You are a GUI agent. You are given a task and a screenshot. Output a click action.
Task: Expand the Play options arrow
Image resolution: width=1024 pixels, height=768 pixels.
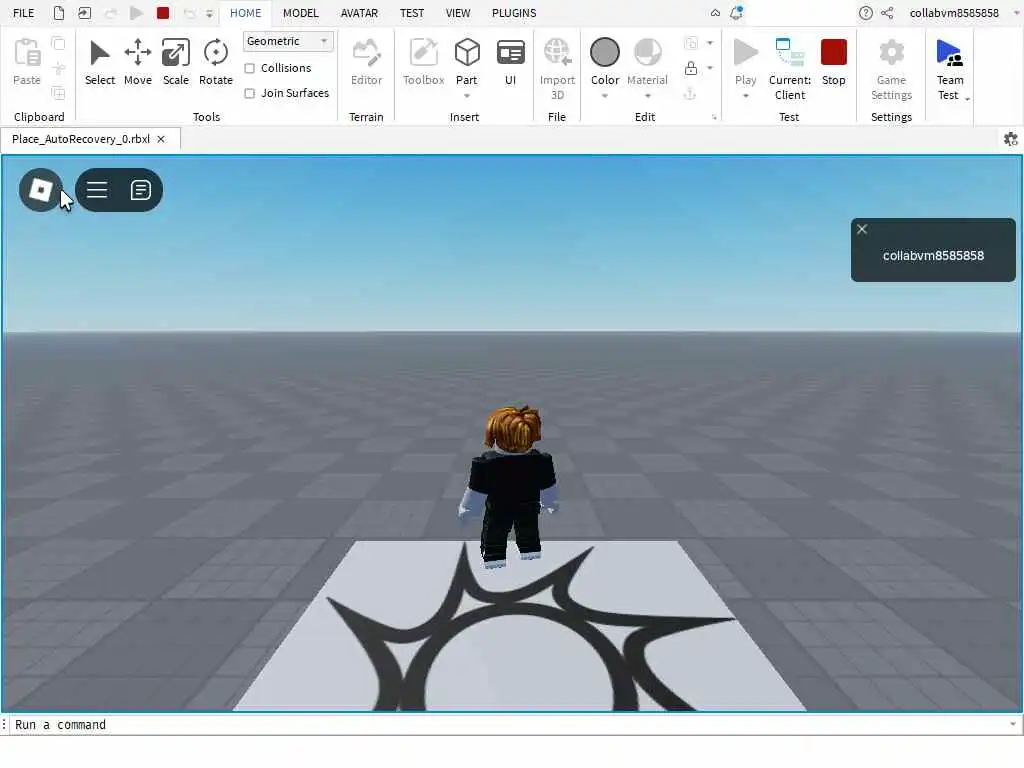(x=746, y=96)
